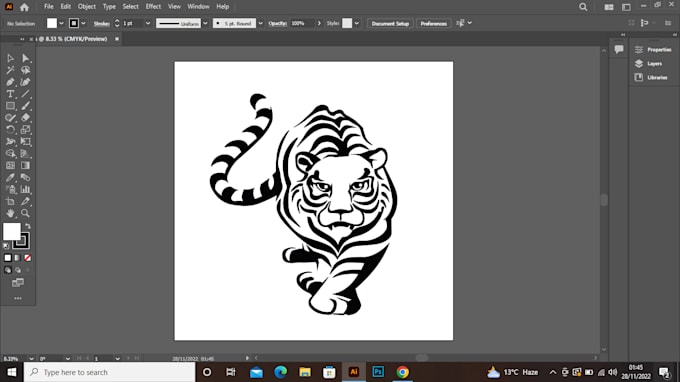This screenshot has width=680, height=382.
Task: Set fill to None in toolbox
Action: pos(27,258)
